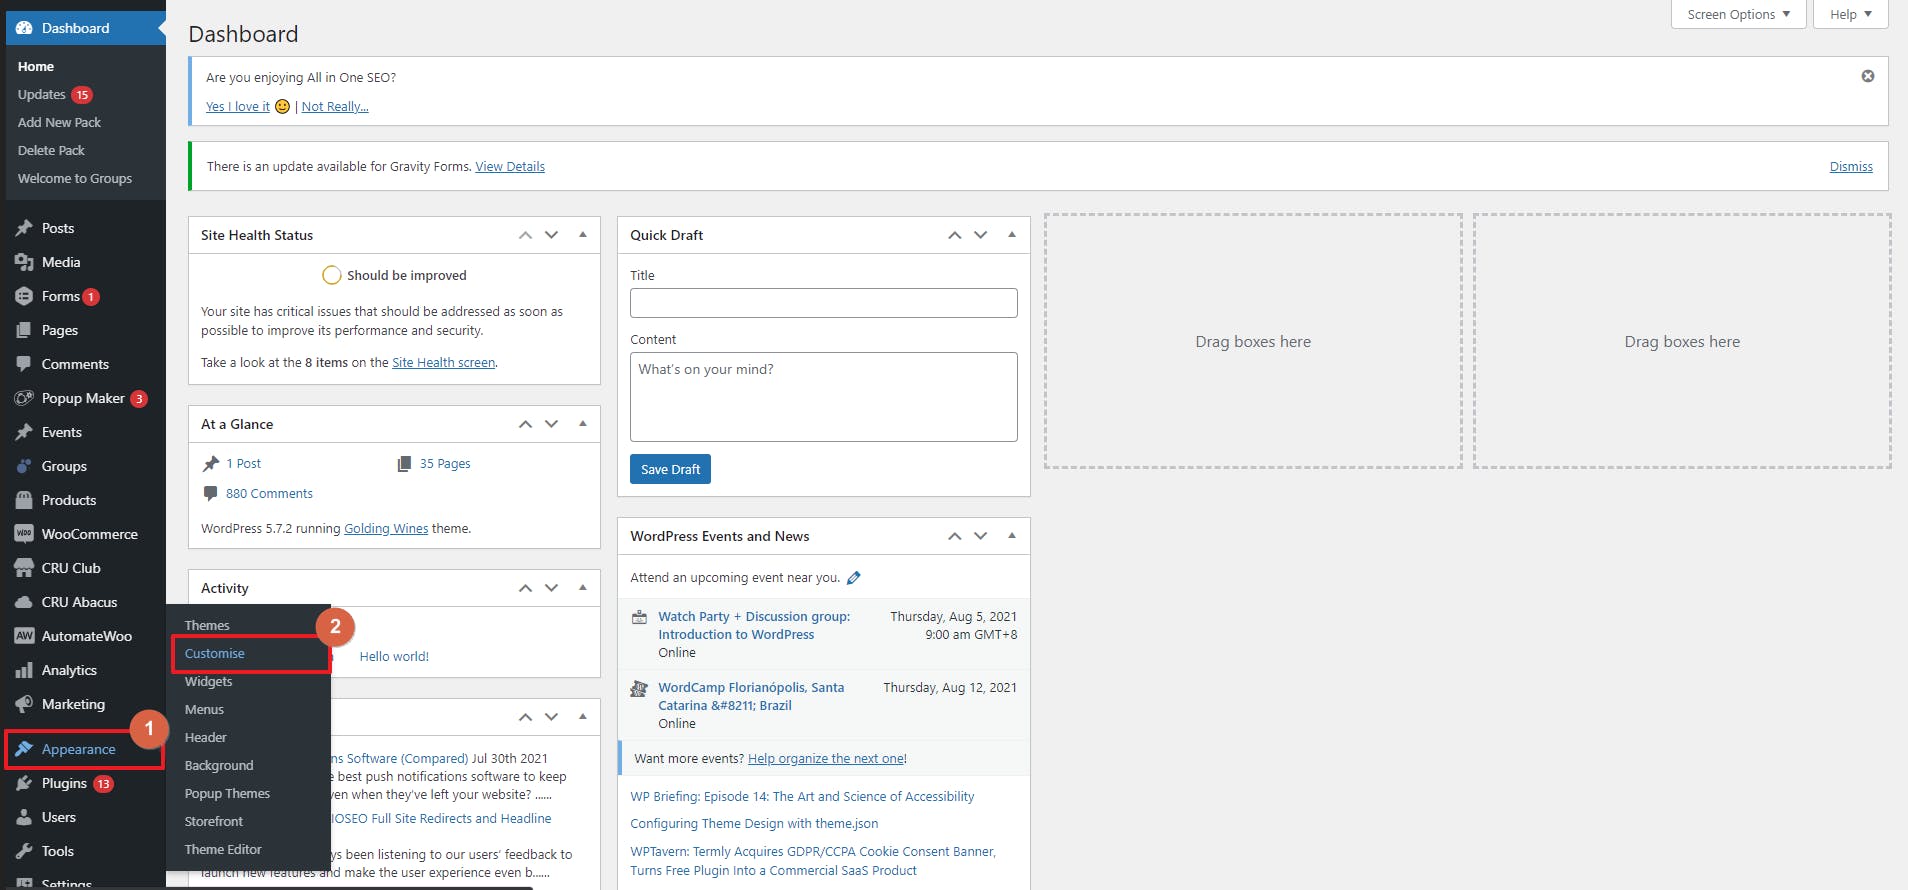Open Updates in the Dashboard menu
The image size is (1908, 890).
pos(41,94)
